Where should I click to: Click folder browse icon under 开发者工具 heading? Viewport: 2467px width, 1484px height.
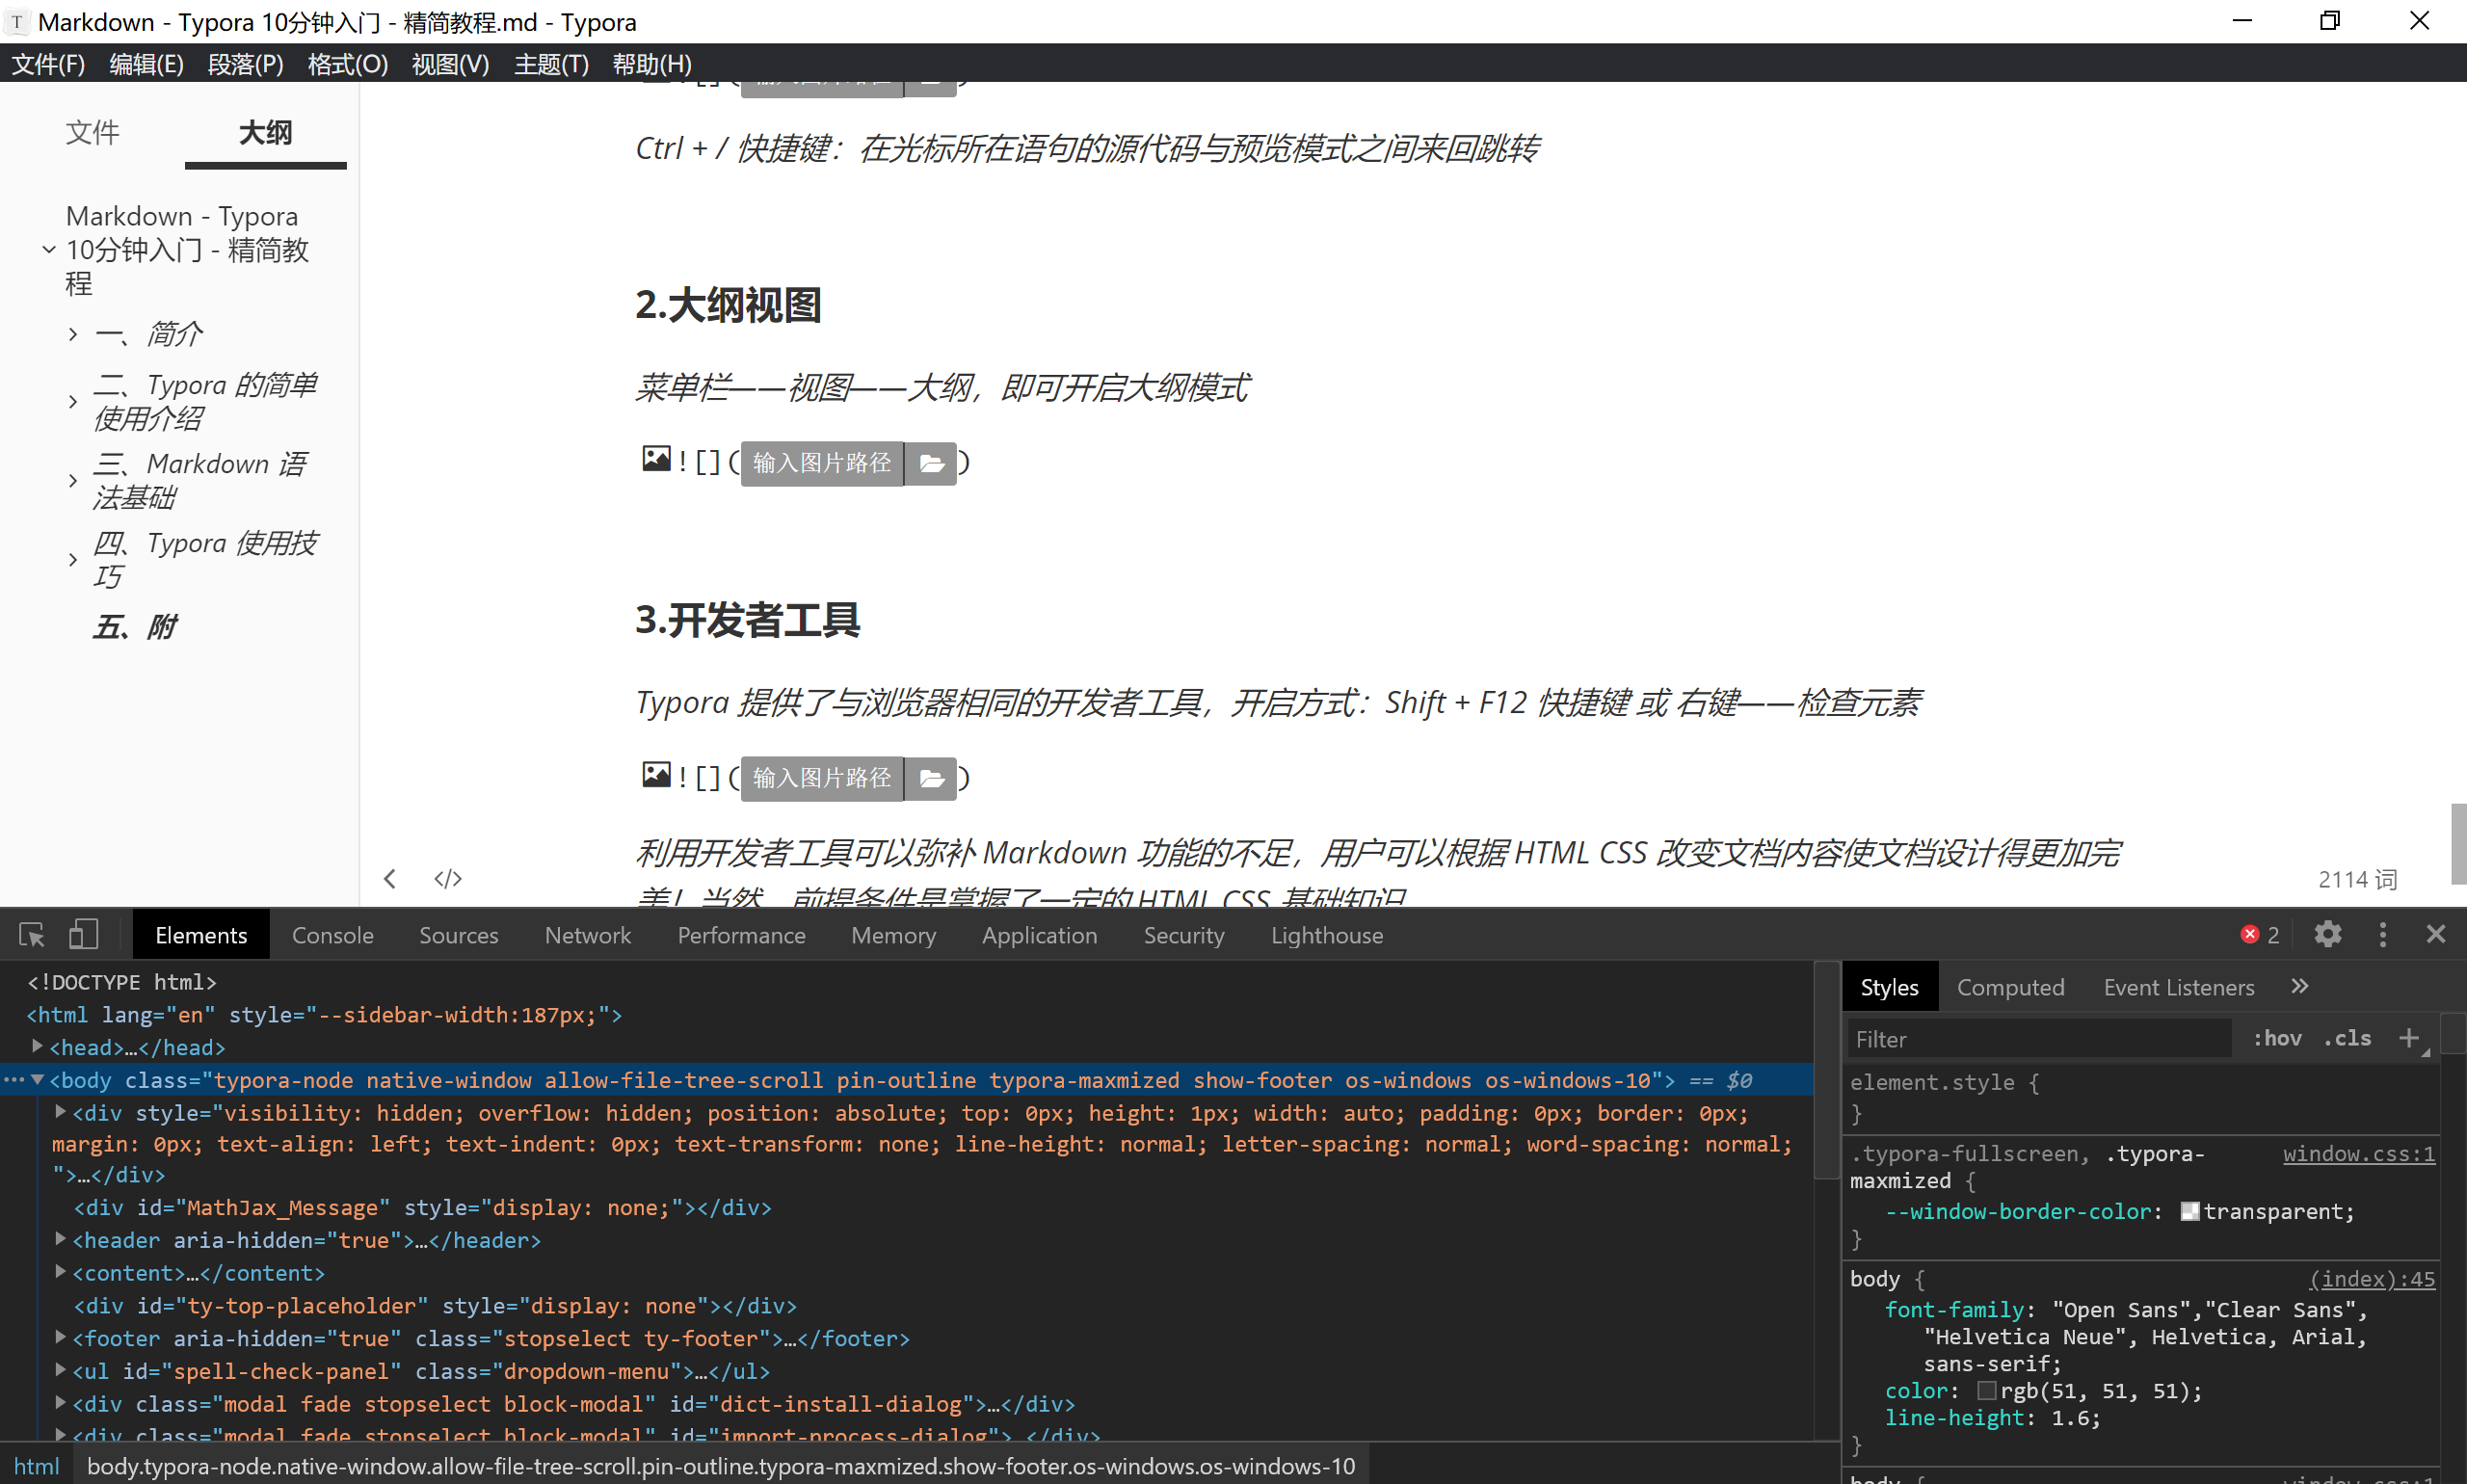tap(931, 778)
